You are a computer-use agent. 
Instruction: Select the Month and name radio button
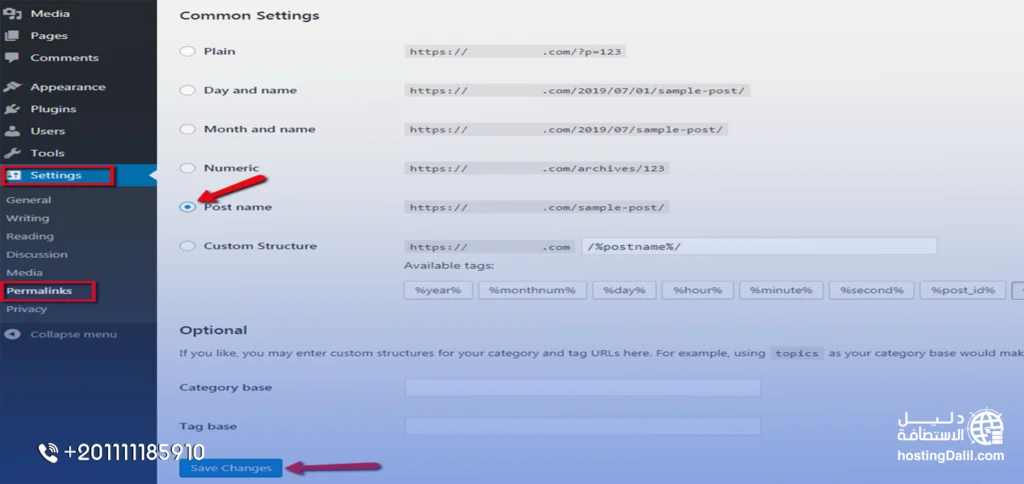coord(187,129)
